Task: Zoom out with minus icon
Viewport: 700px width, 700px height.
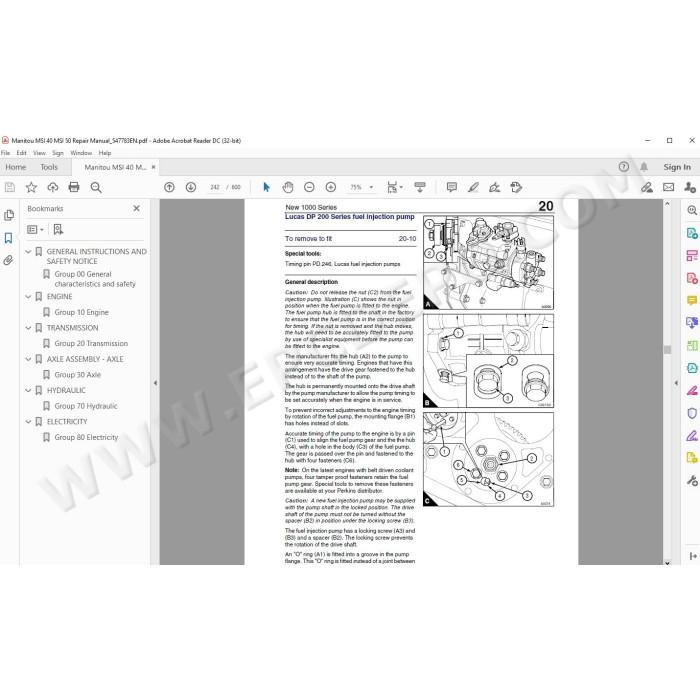Action: point(309,187)
